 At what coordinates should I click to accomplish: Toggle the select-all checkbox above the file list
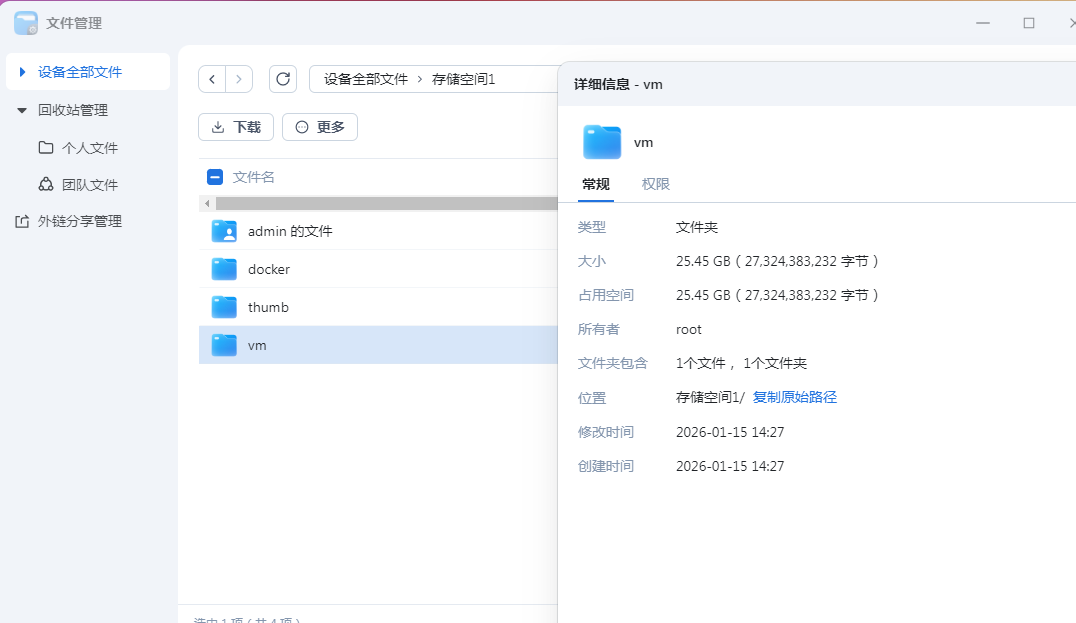coord(214,176)
